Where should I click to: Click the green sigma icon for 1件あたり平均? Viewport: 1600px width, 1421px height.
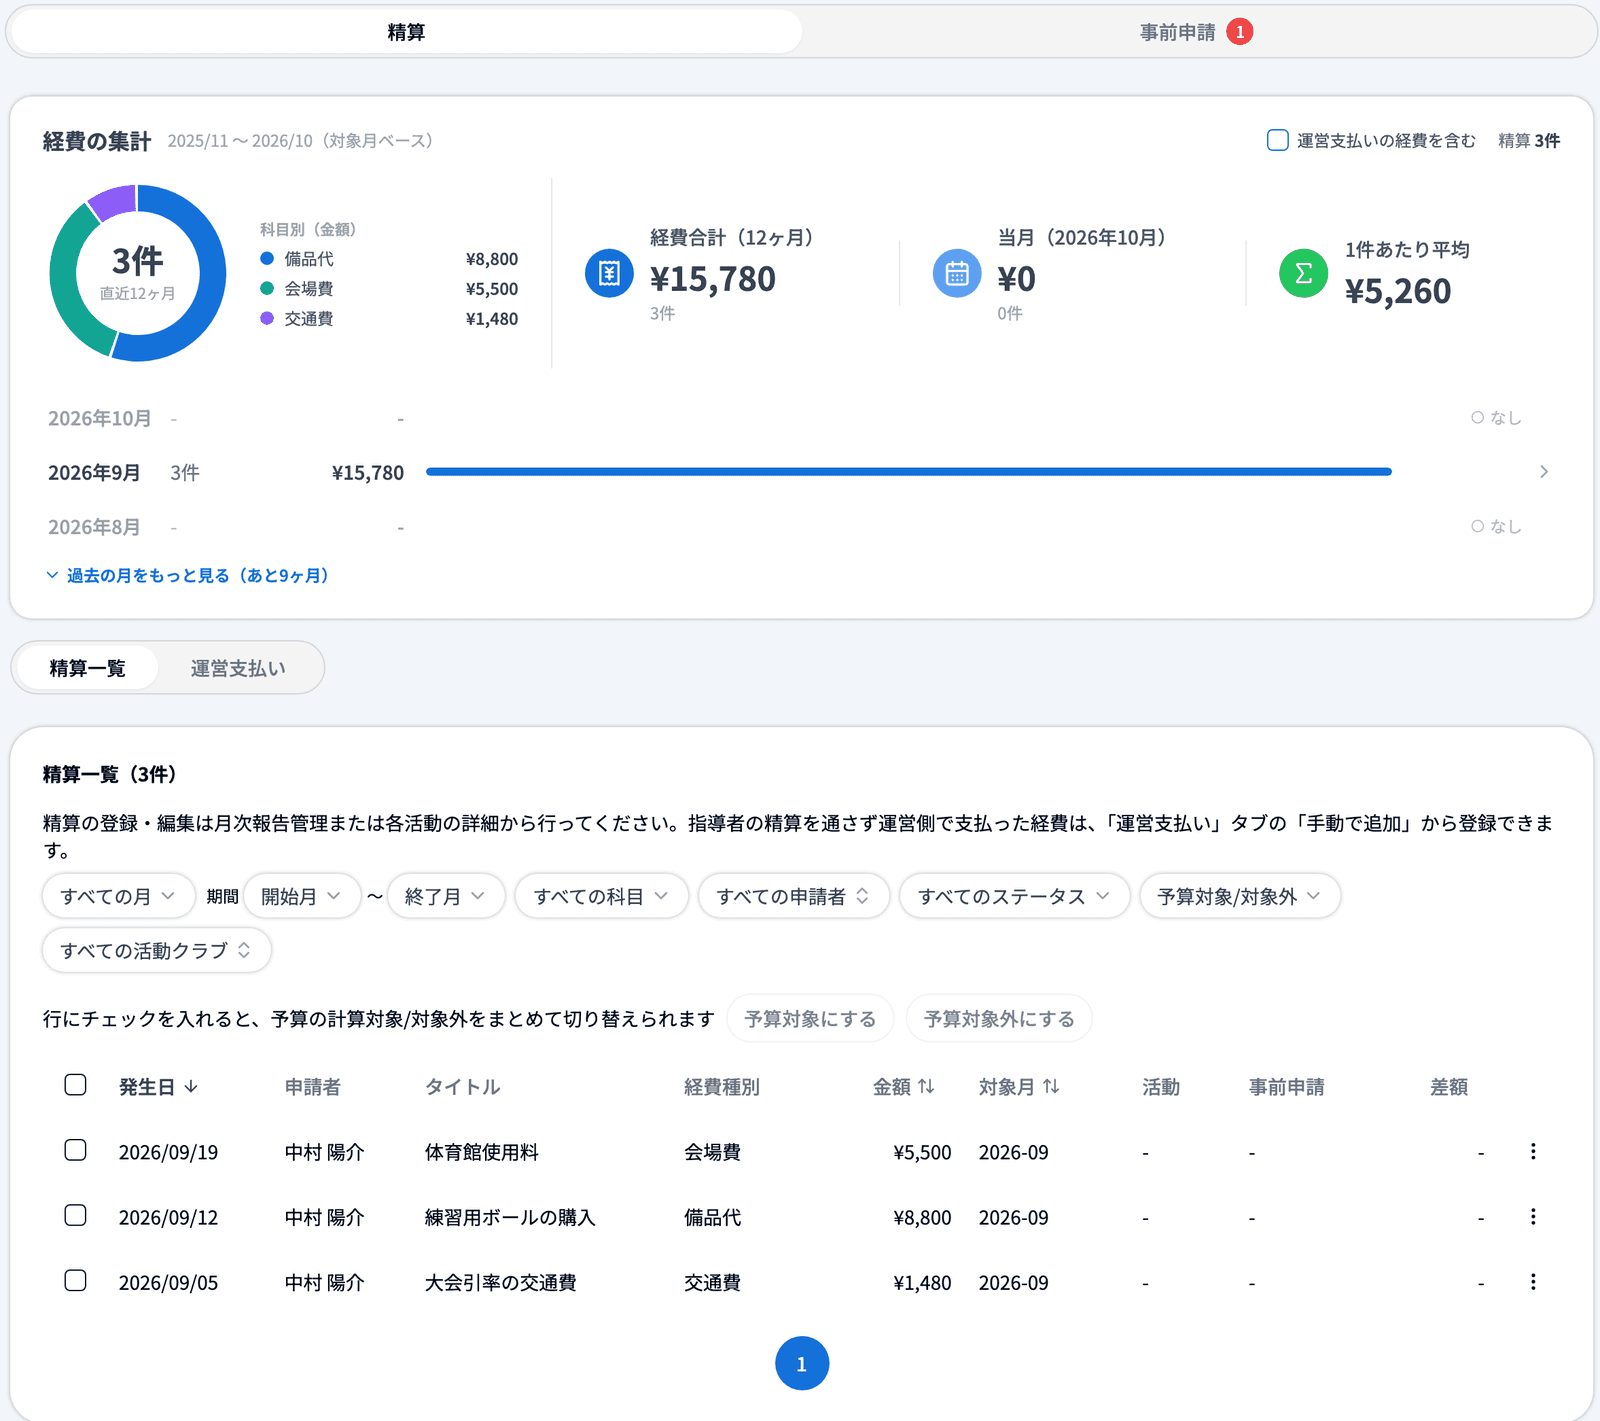1304,273
